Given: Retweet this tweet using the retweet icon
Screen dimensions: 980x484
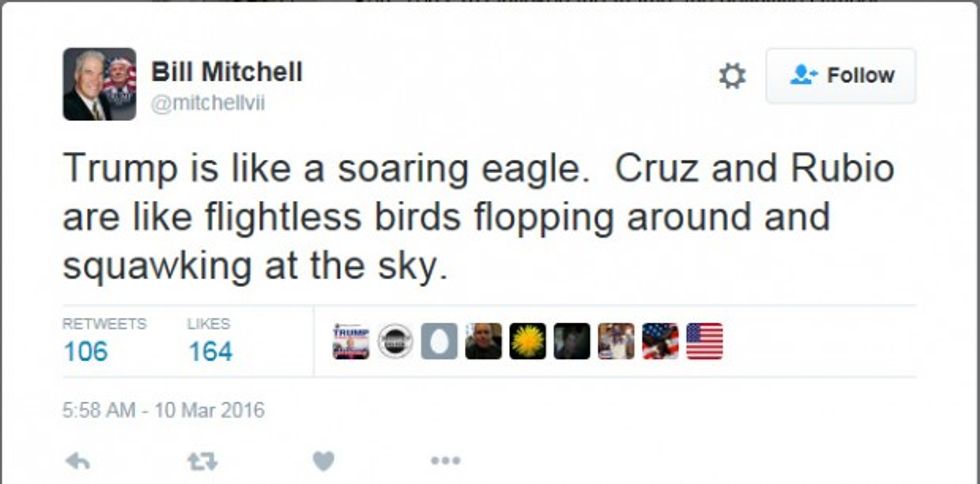Looking at the screenshot, I should 201,461.
